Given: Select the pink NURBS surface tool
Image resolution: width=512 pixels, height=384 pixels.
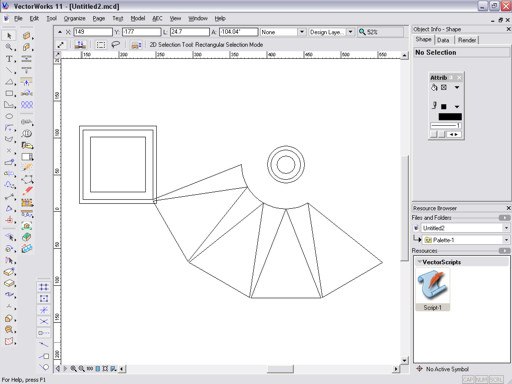Looking at the screenshot, I should point(9,341).
